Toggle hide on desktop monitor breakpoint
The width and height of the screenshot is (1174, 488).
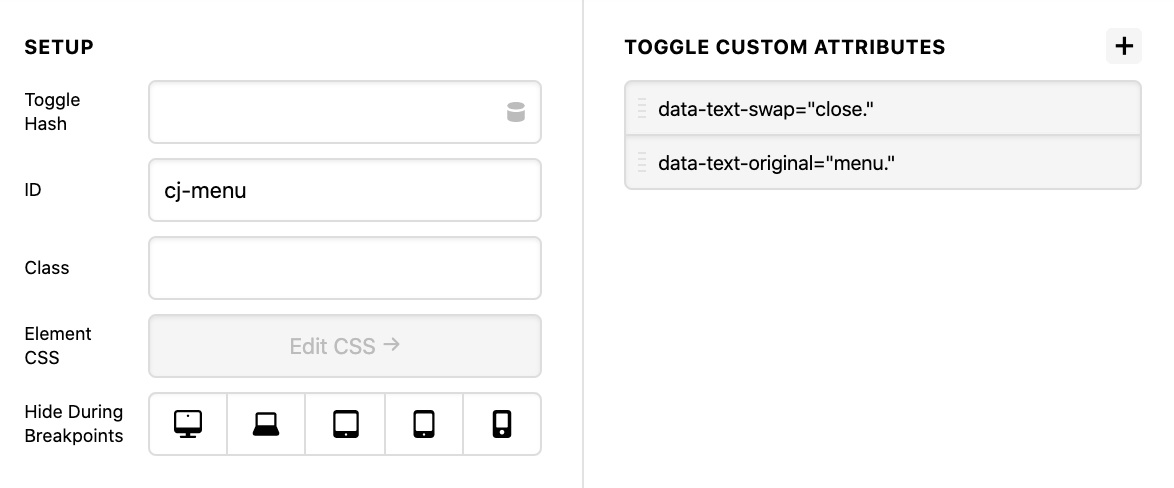[188, 424]
